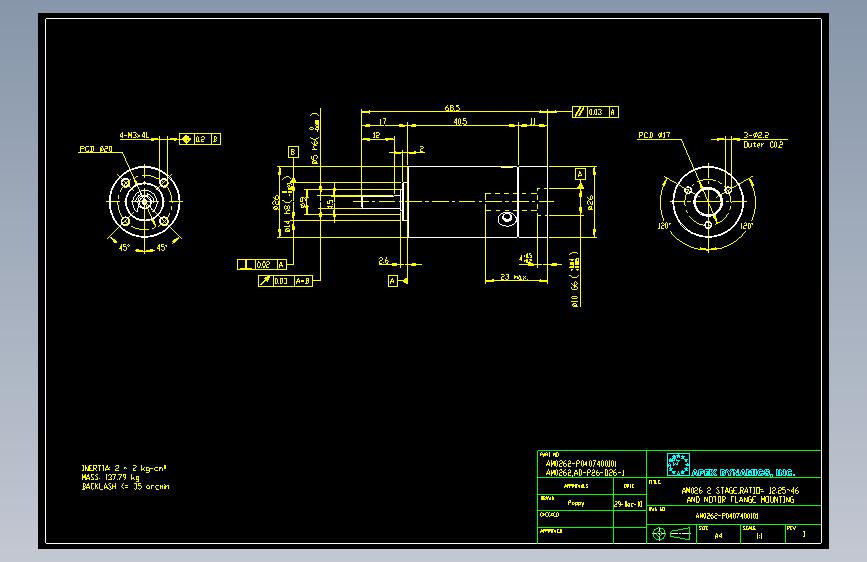Screen dimensions: 867x562
Task: Select the 12 dimension text
Action: click(376, 135)
